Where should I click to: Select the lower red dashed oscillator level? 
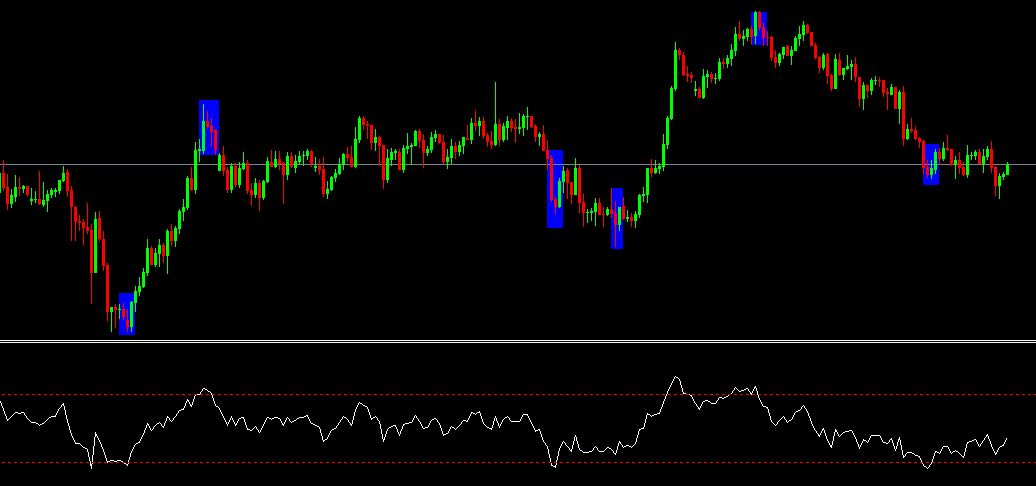coord(518,462)
